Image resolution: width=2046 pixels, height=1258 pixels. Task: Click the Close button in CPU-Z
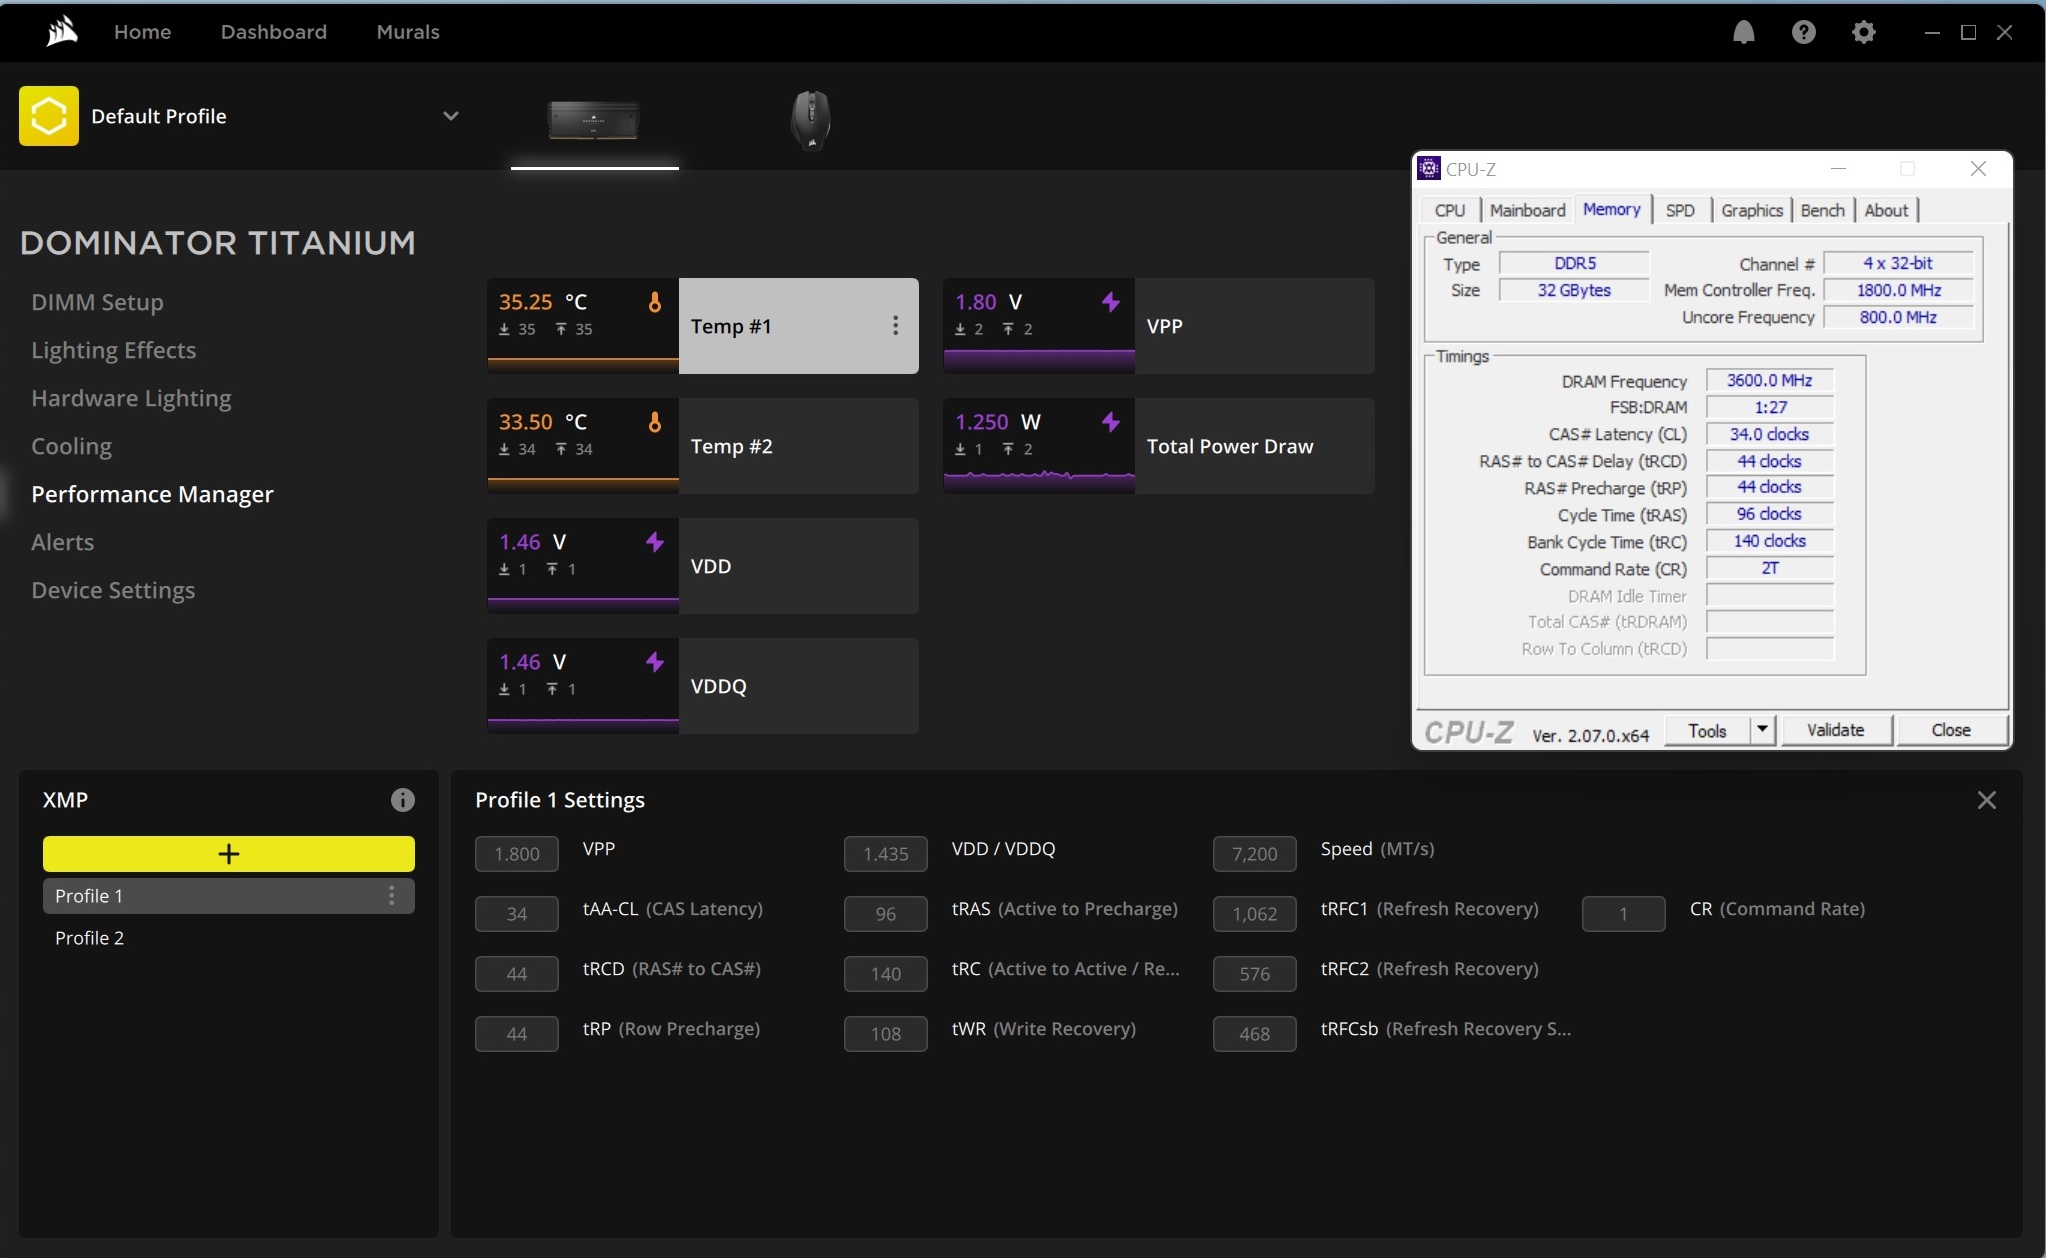[x=1951, y=731]
